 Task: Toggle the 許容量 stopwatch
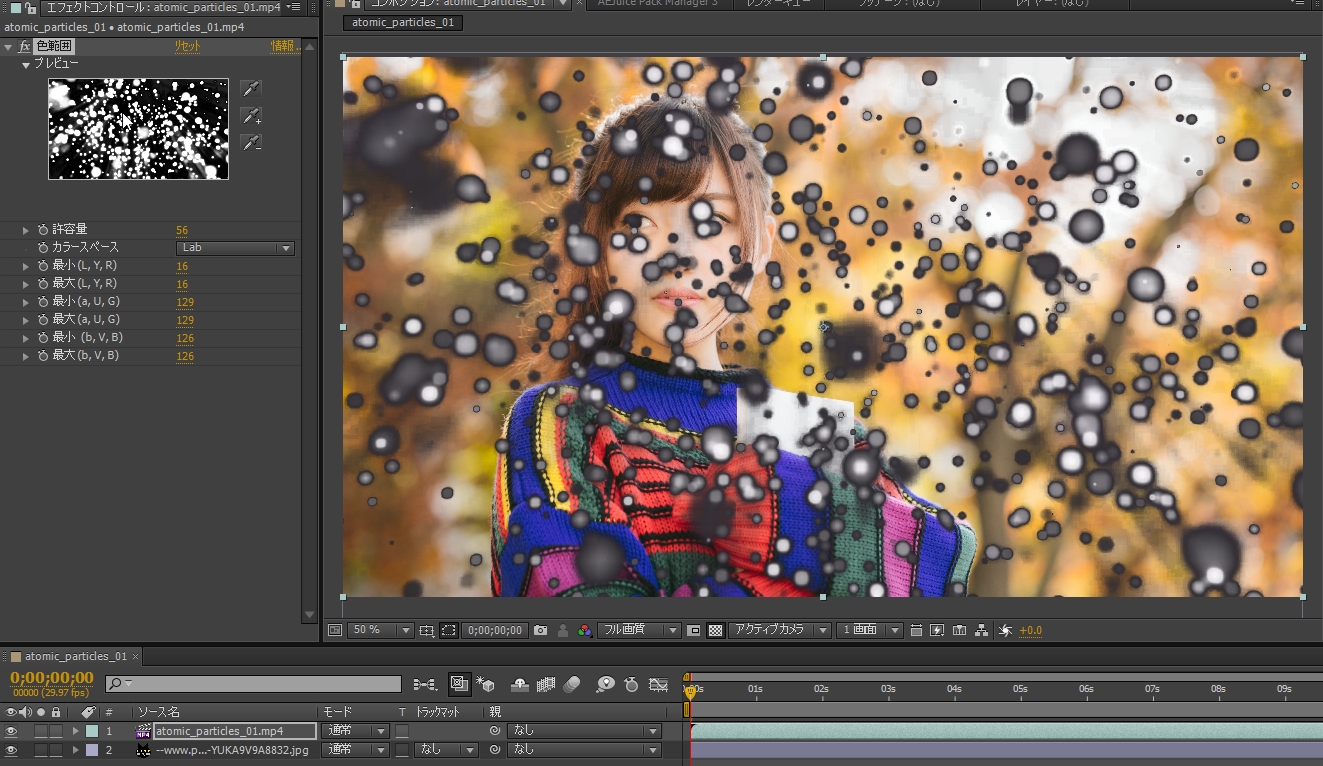[43, 230]
